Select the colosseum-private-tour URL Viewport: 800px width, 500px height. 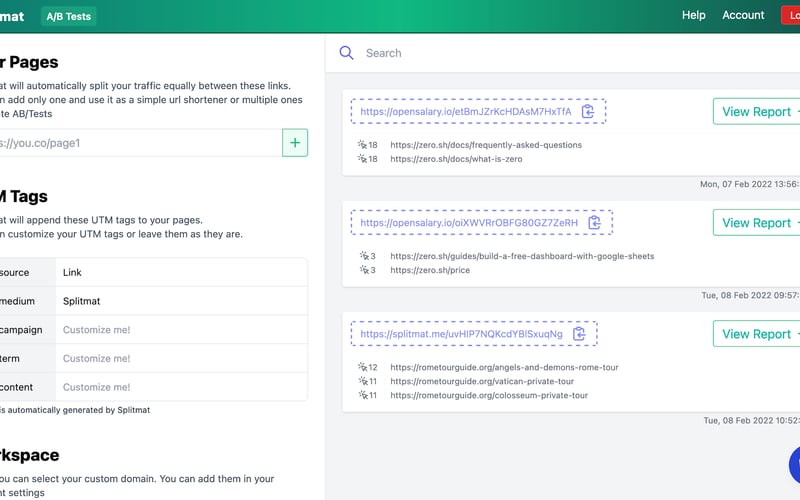[x=489, y=395]
